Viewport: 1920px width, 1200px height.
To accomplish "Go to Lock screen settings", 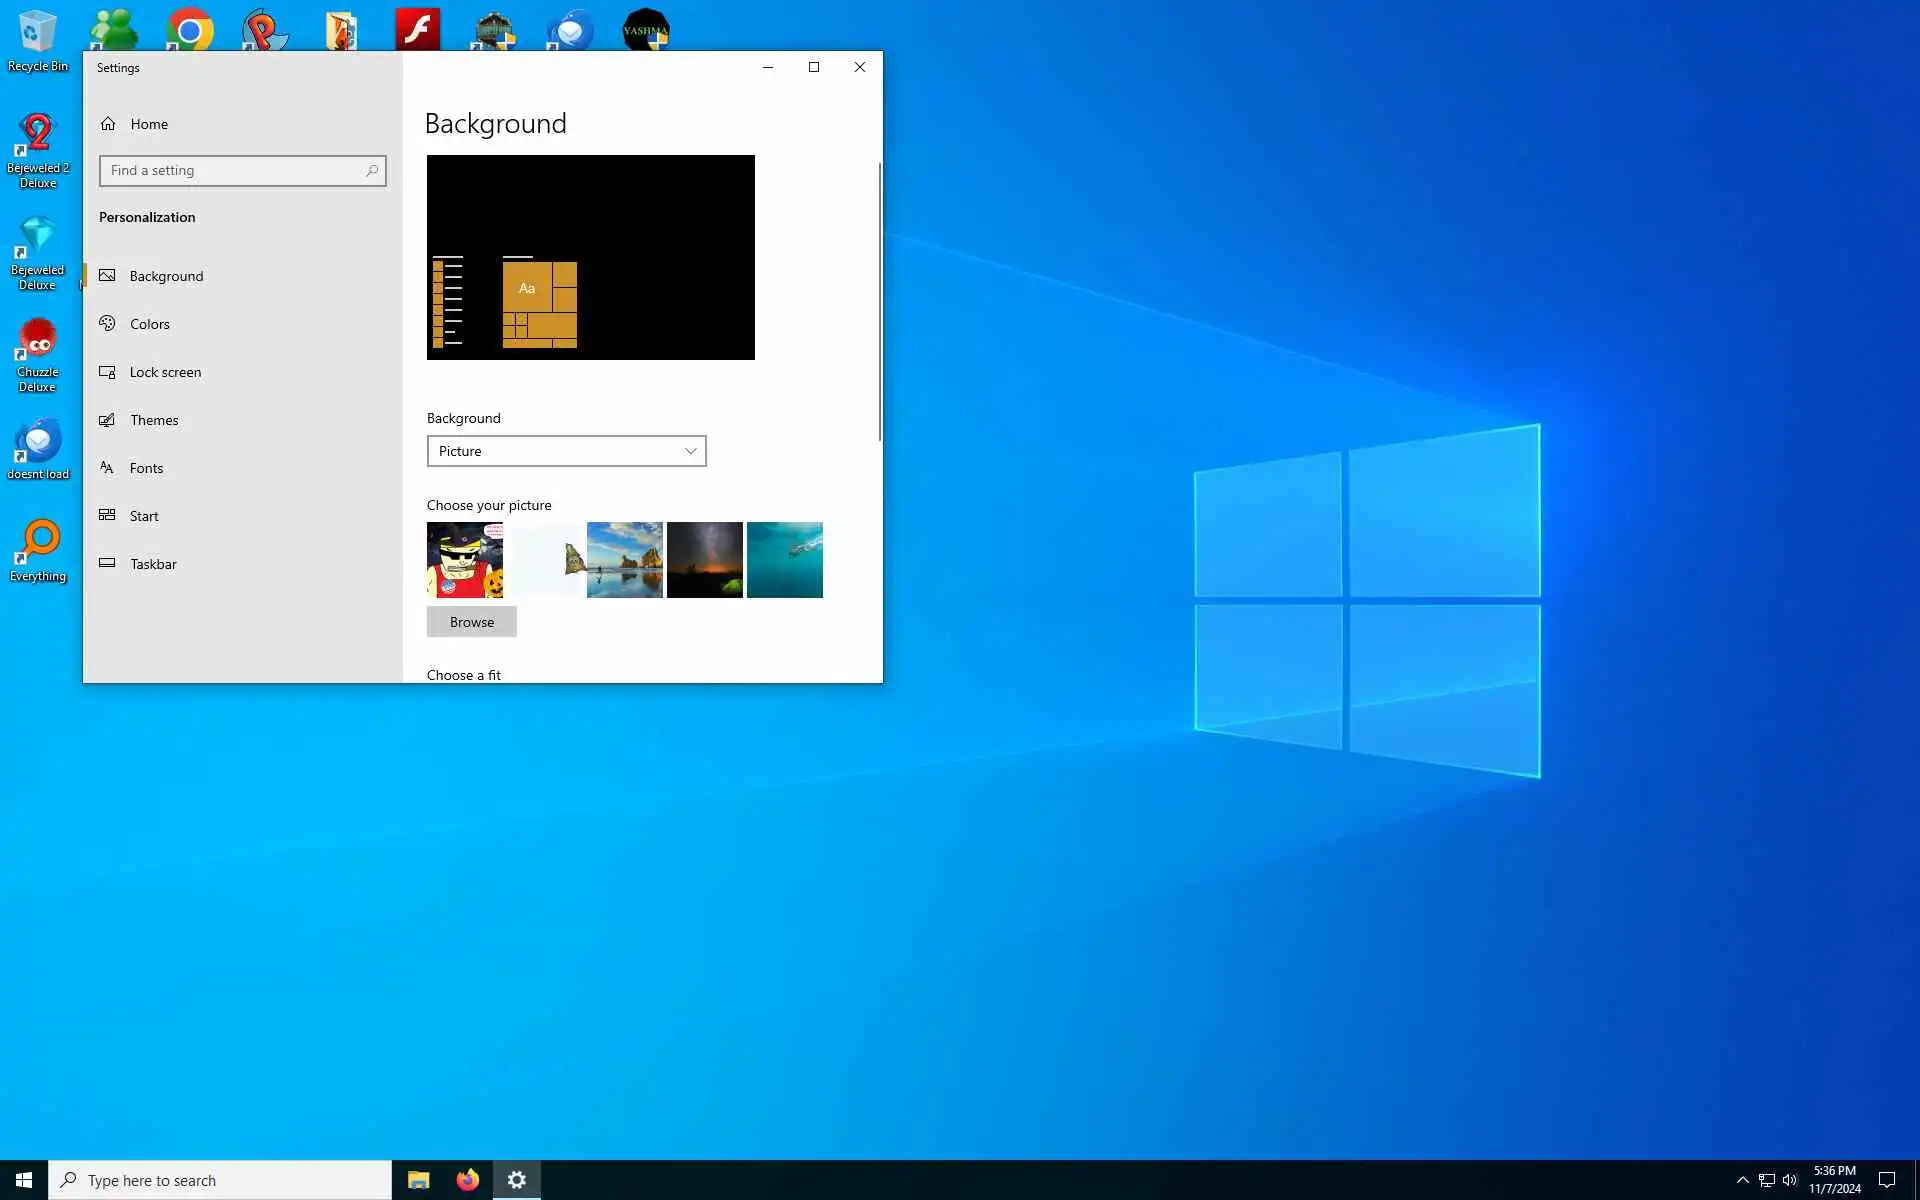I will tap(165, 372).
